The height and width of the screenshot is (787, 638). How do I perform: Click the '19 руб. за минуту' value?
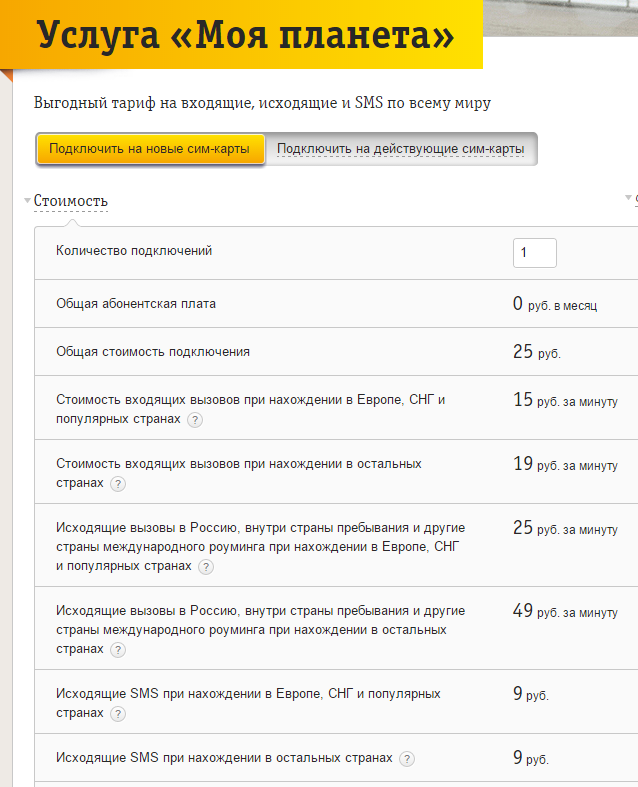pyautogui.click(x=565, y=464)
